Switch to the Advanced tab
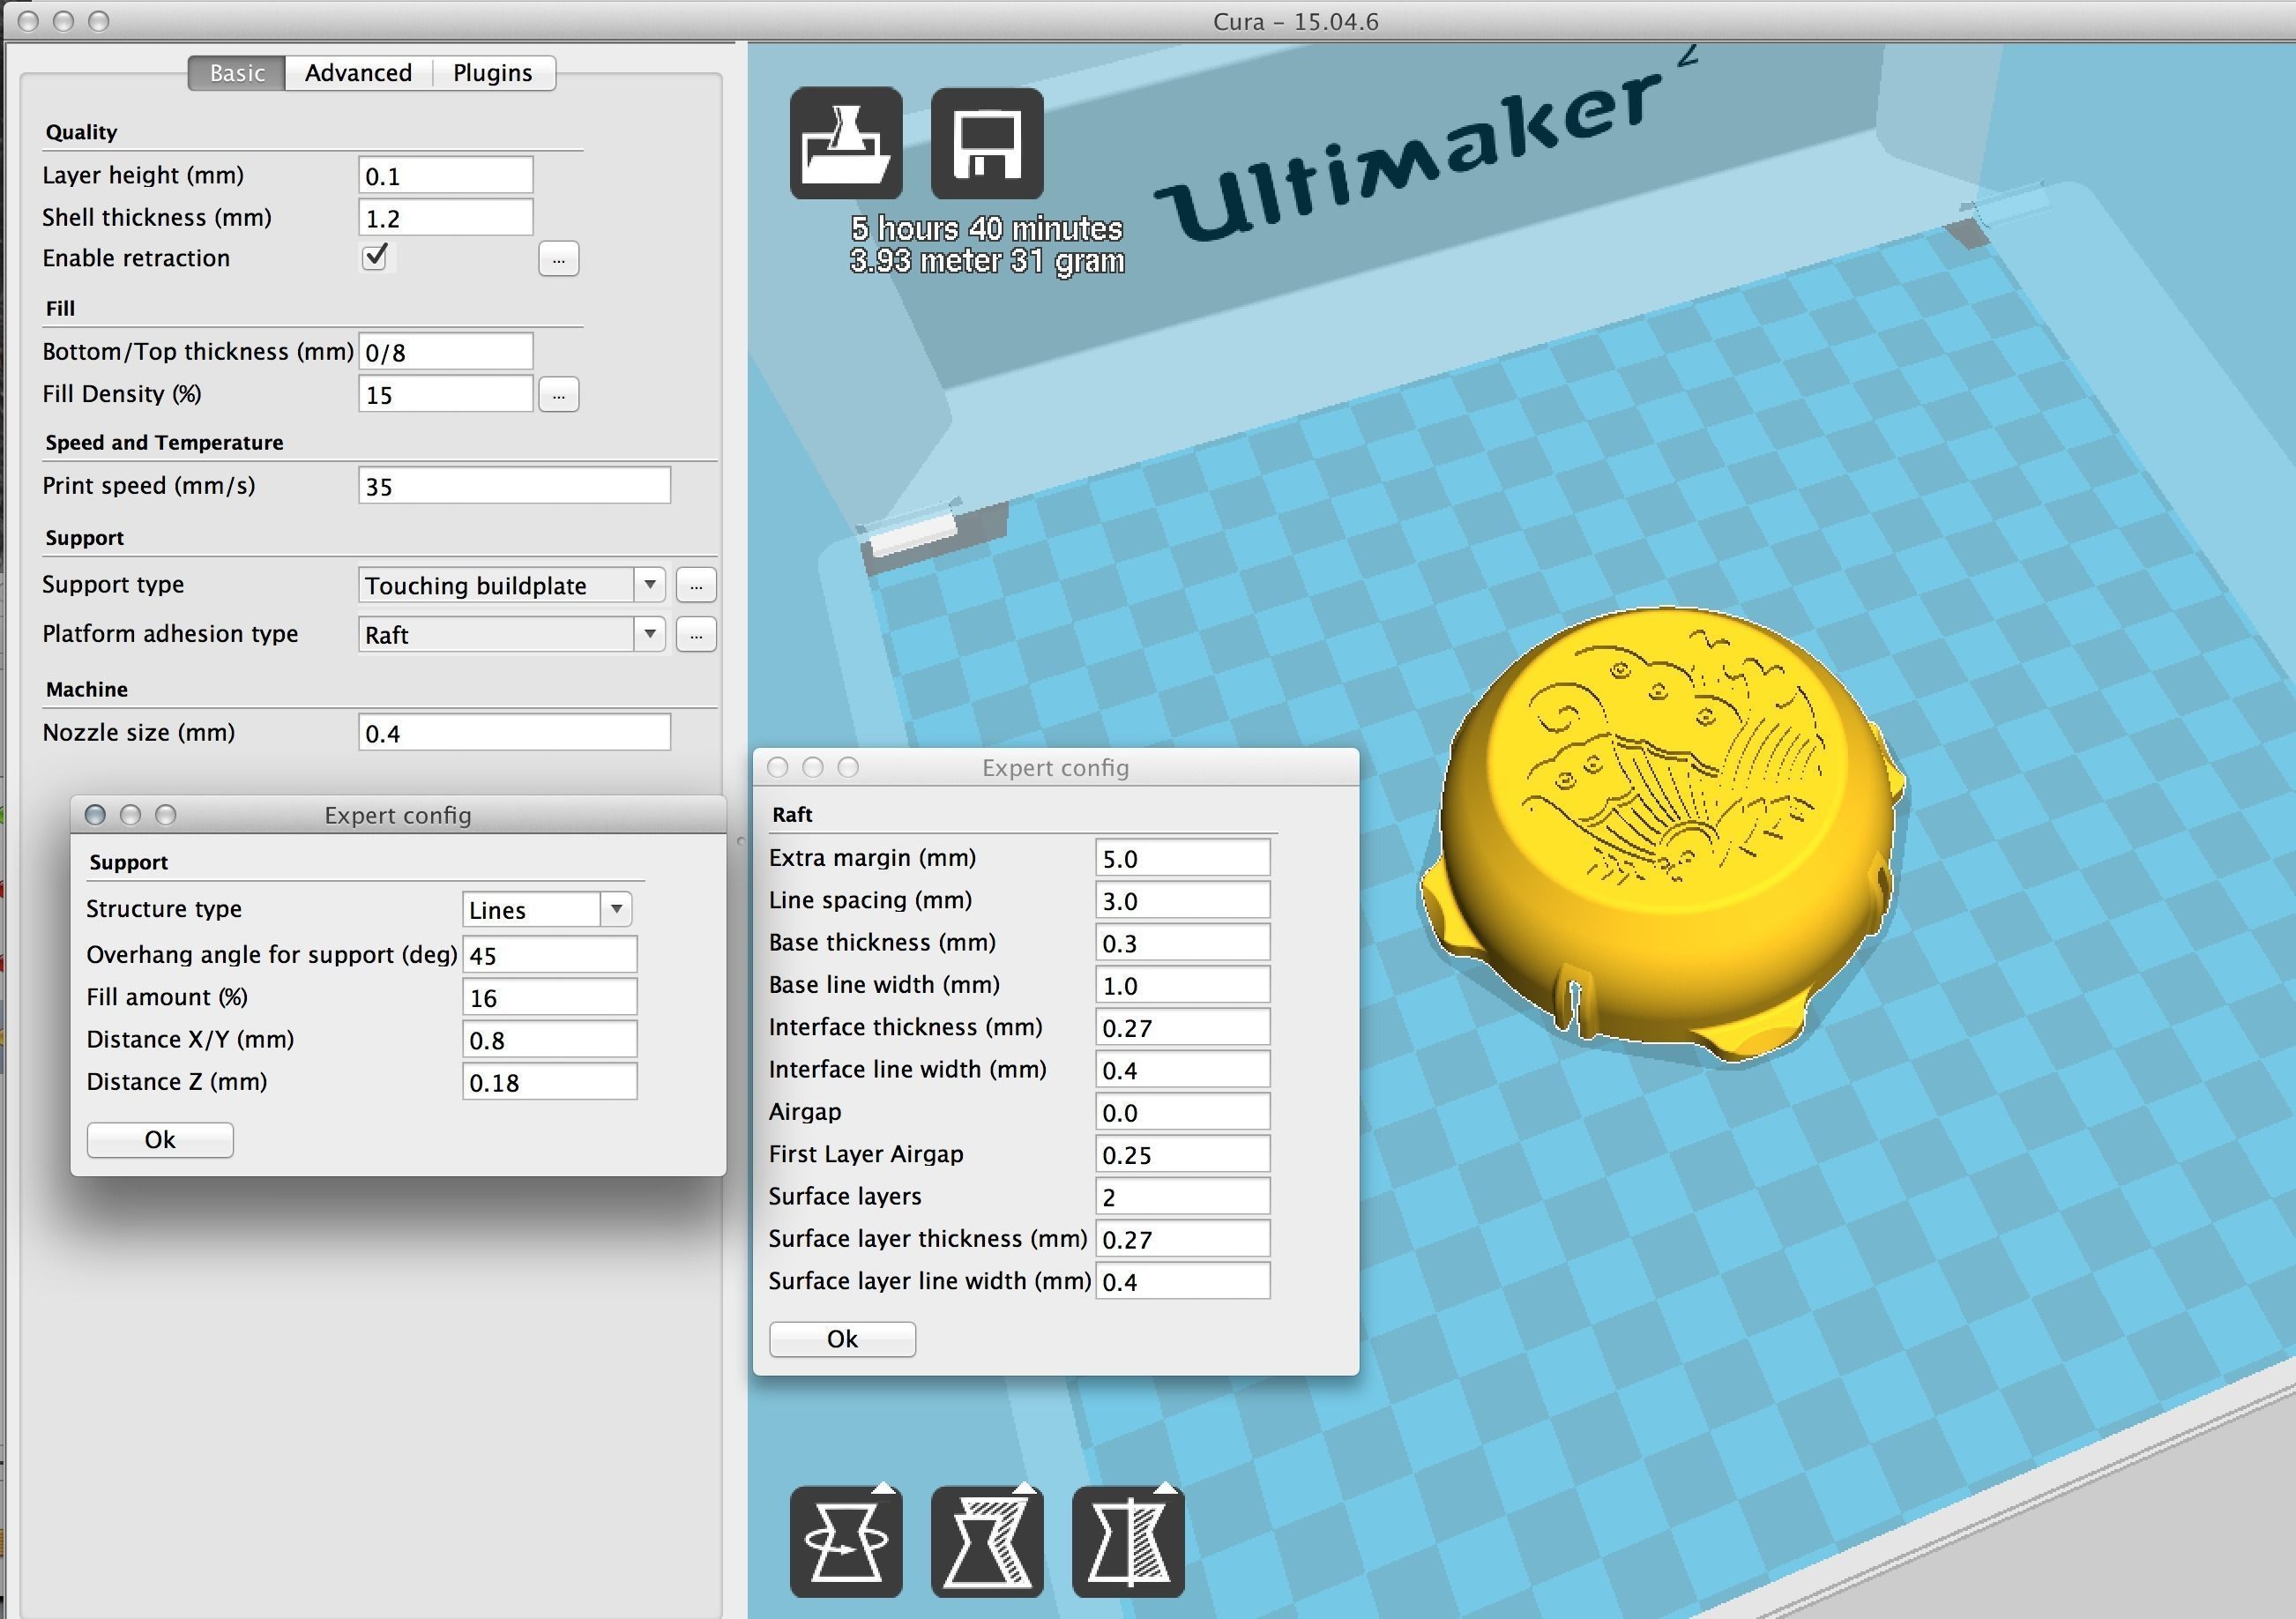 click(x=358, y=73)
